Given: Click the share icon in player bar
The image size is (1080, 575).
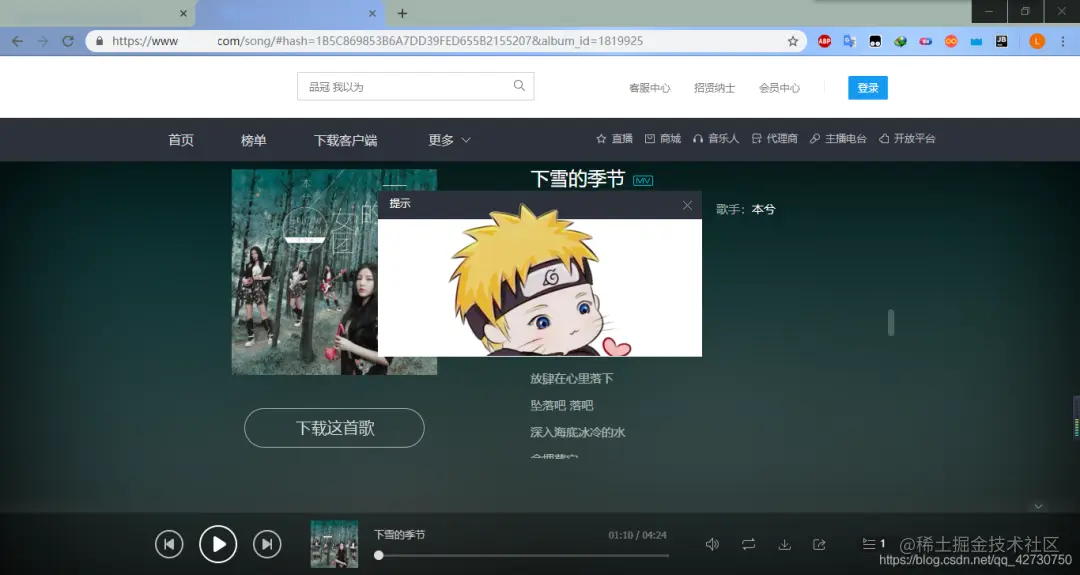Looking at the screenshot, I should point(819,544).
